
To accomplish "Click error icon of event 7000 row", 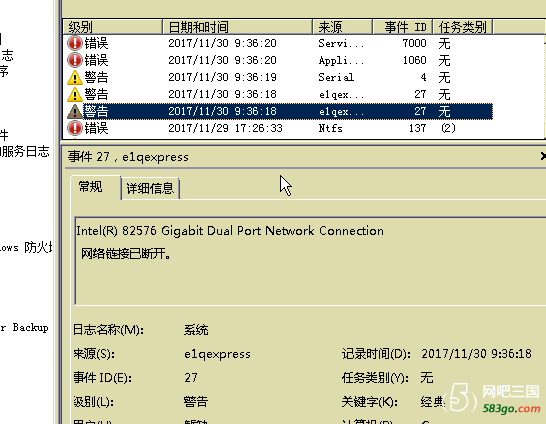I will tap(75, 43).
